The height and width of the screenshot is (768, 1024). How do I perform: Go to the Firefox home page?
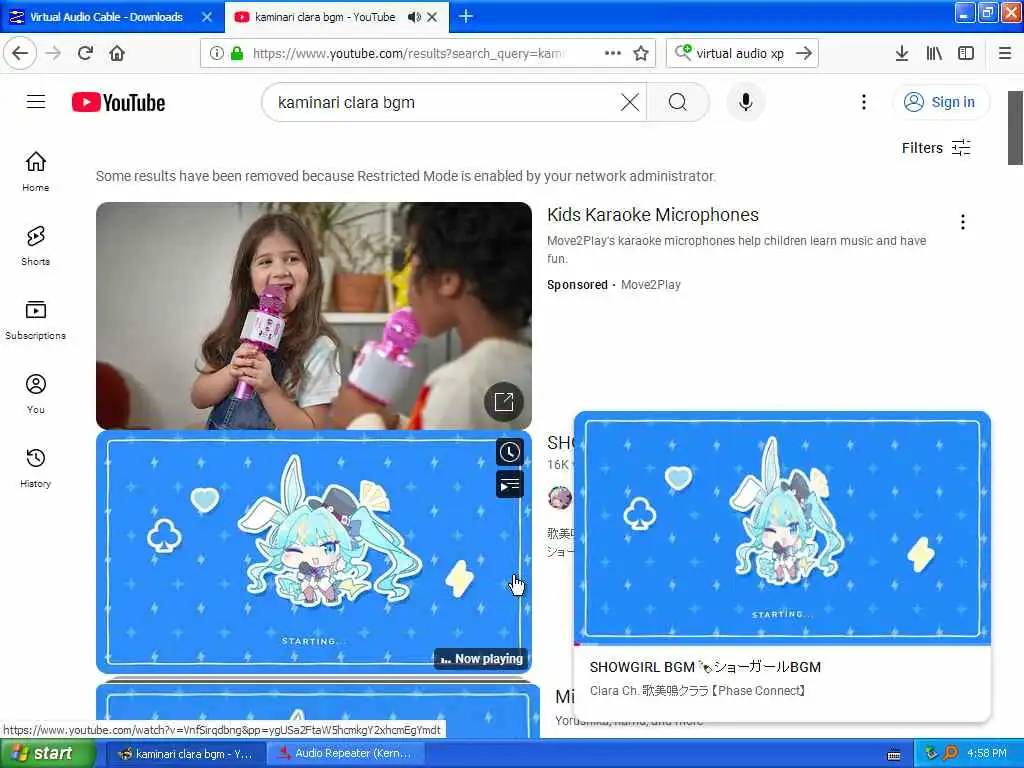(117, 53)
